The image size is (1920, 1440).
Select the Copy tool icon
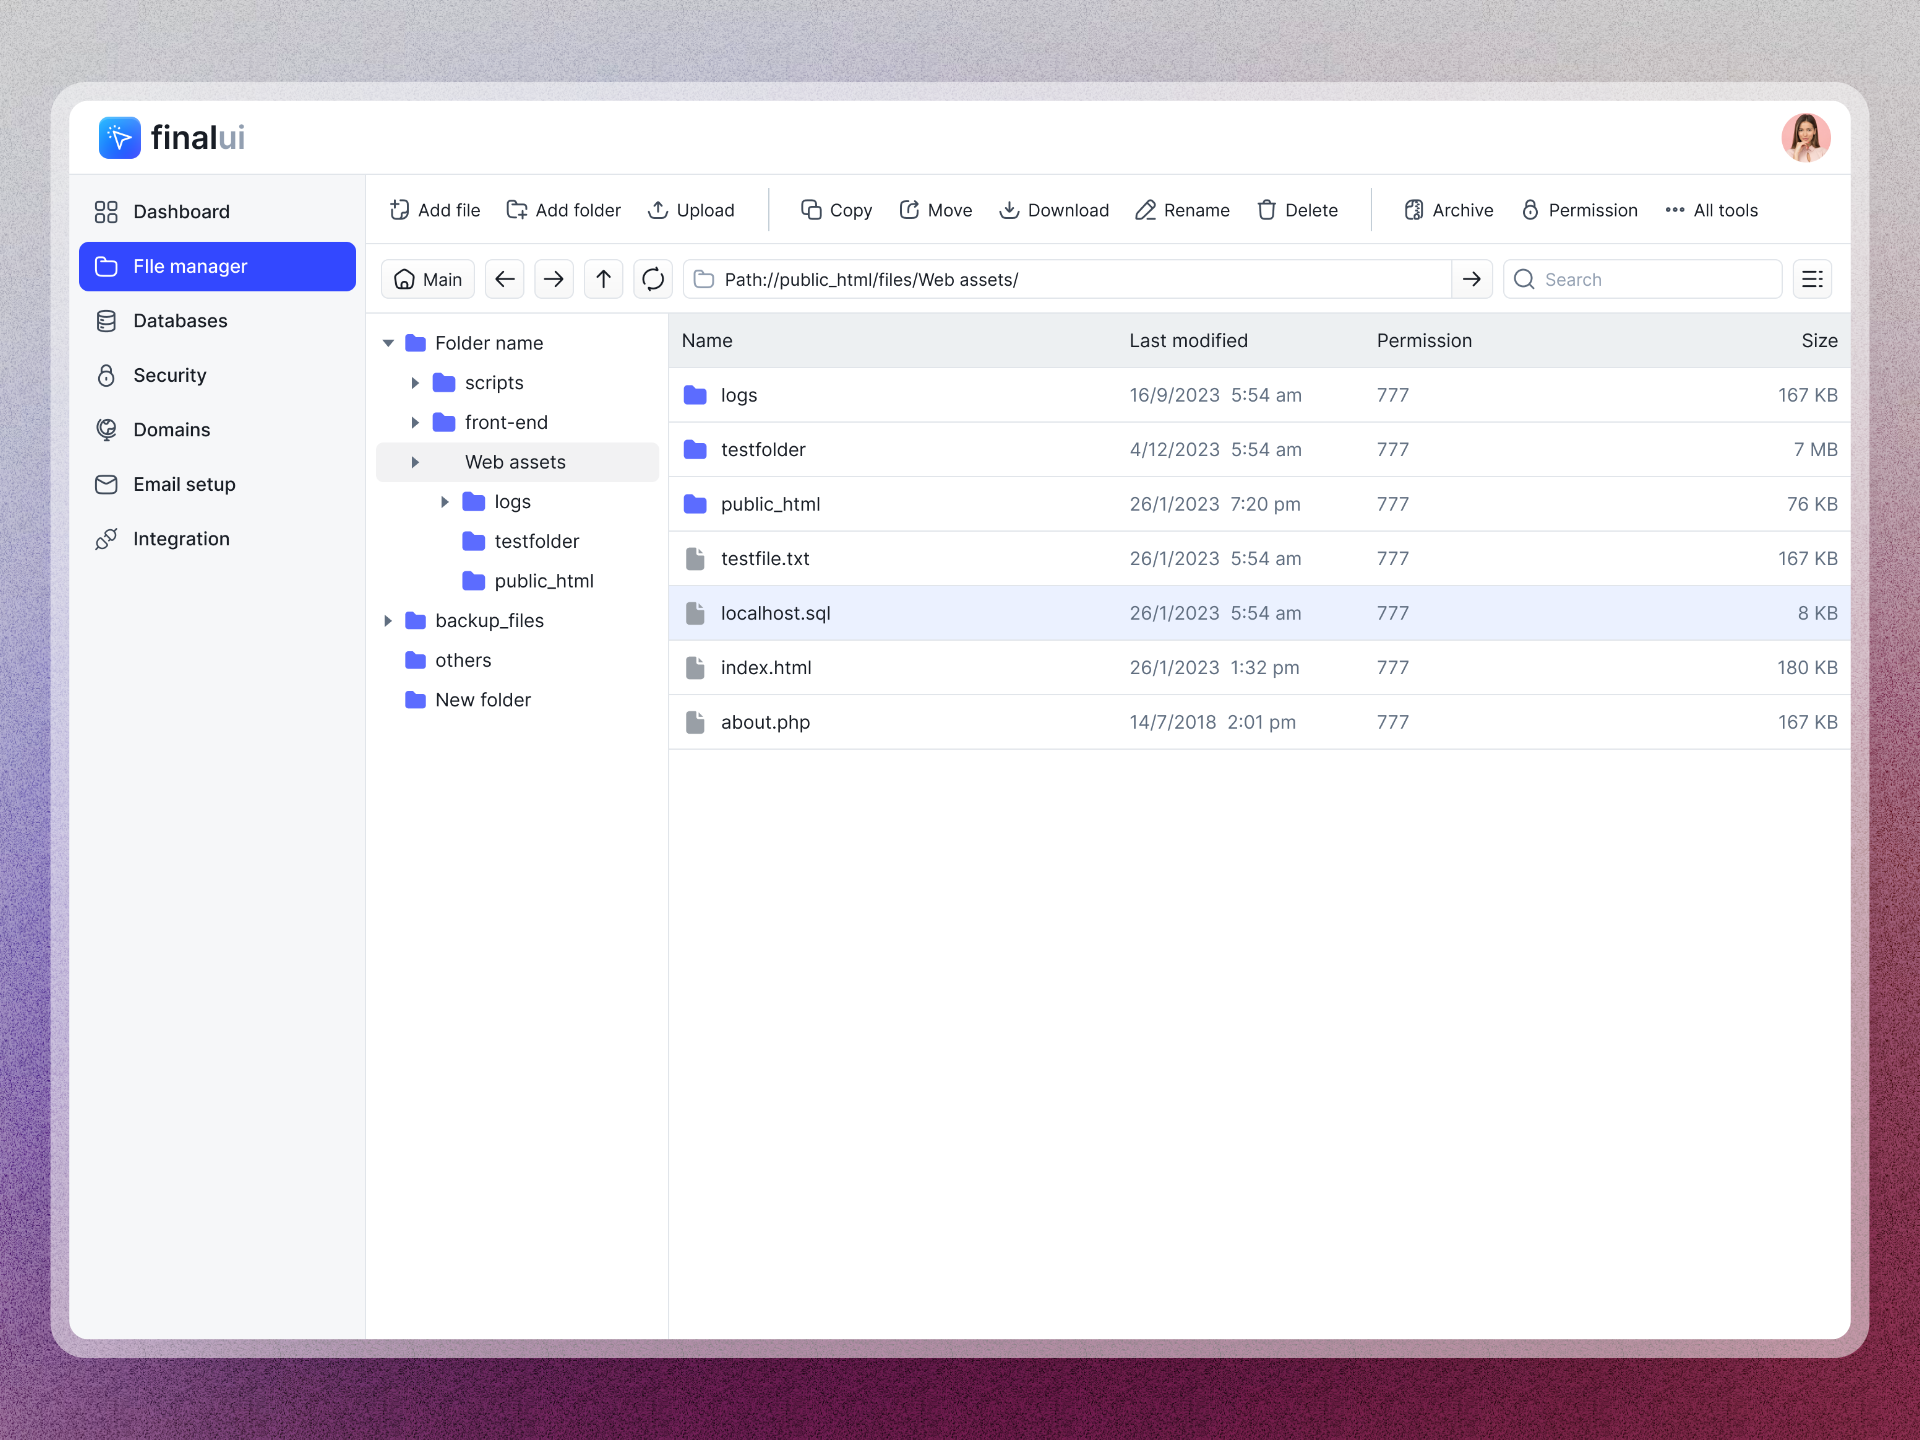(810, 210)
